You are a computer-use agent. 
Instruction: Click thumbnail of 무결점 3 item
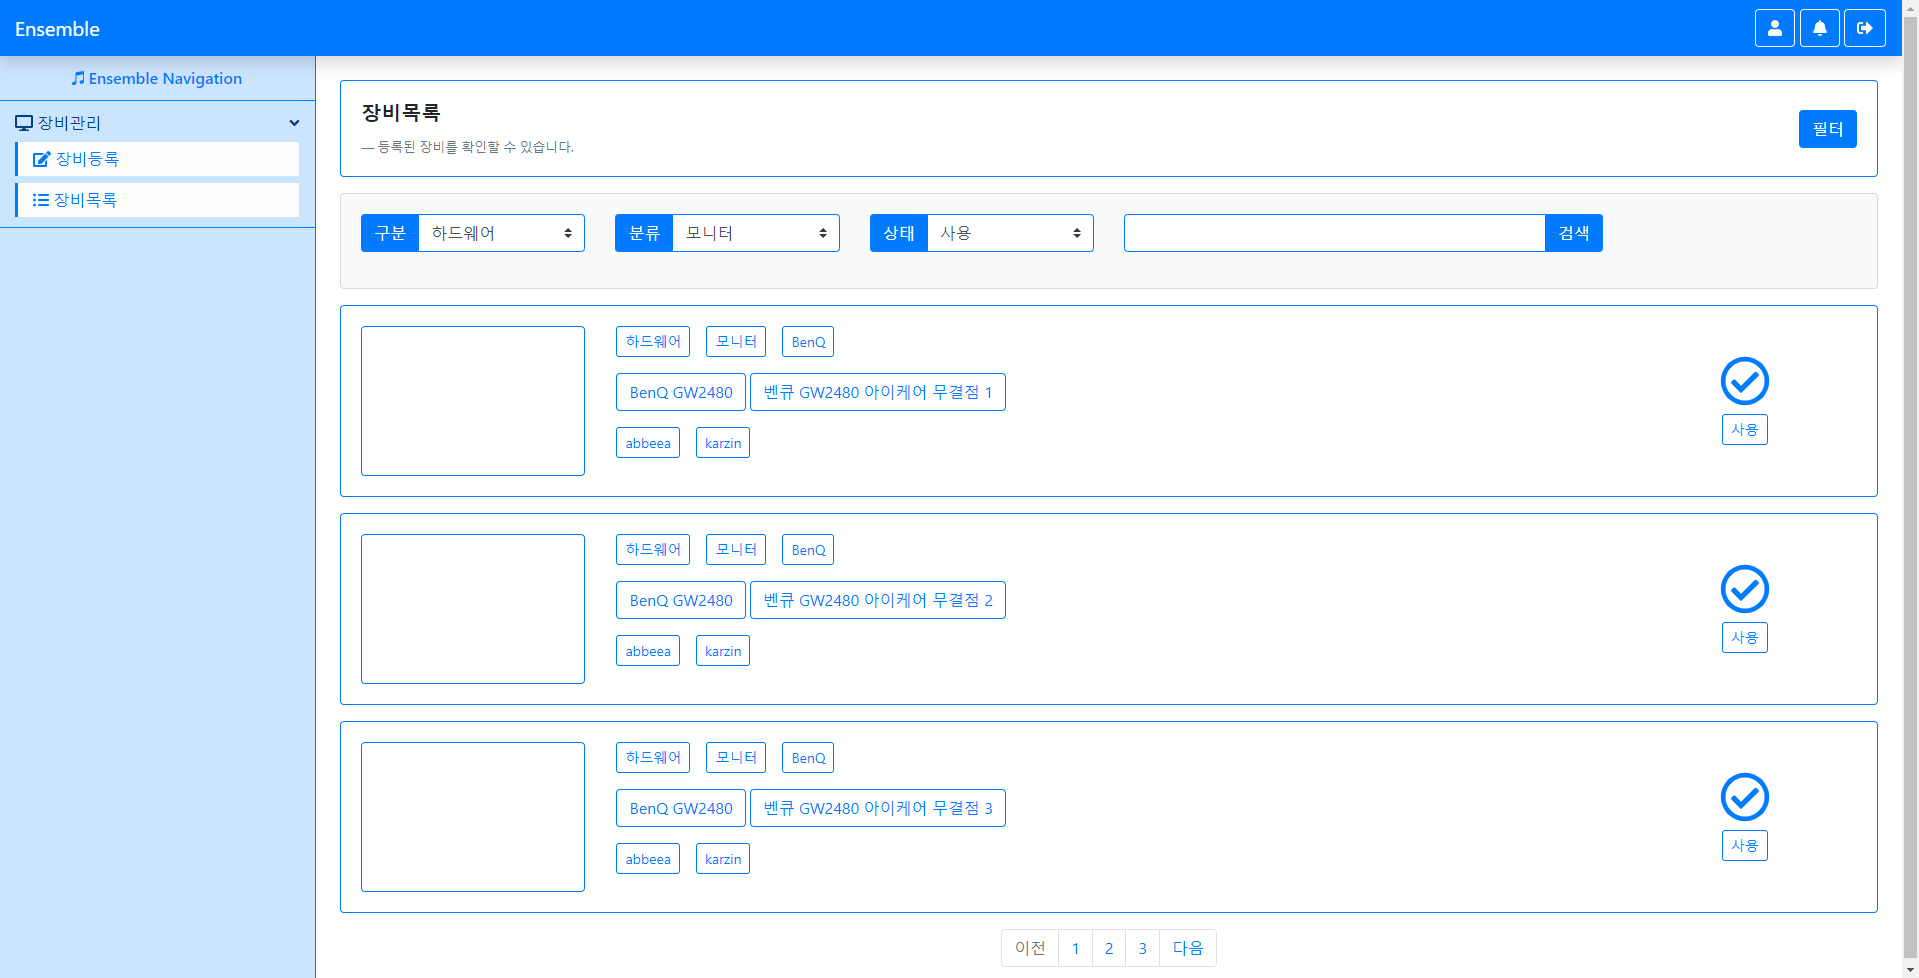[x=473, y=817]
